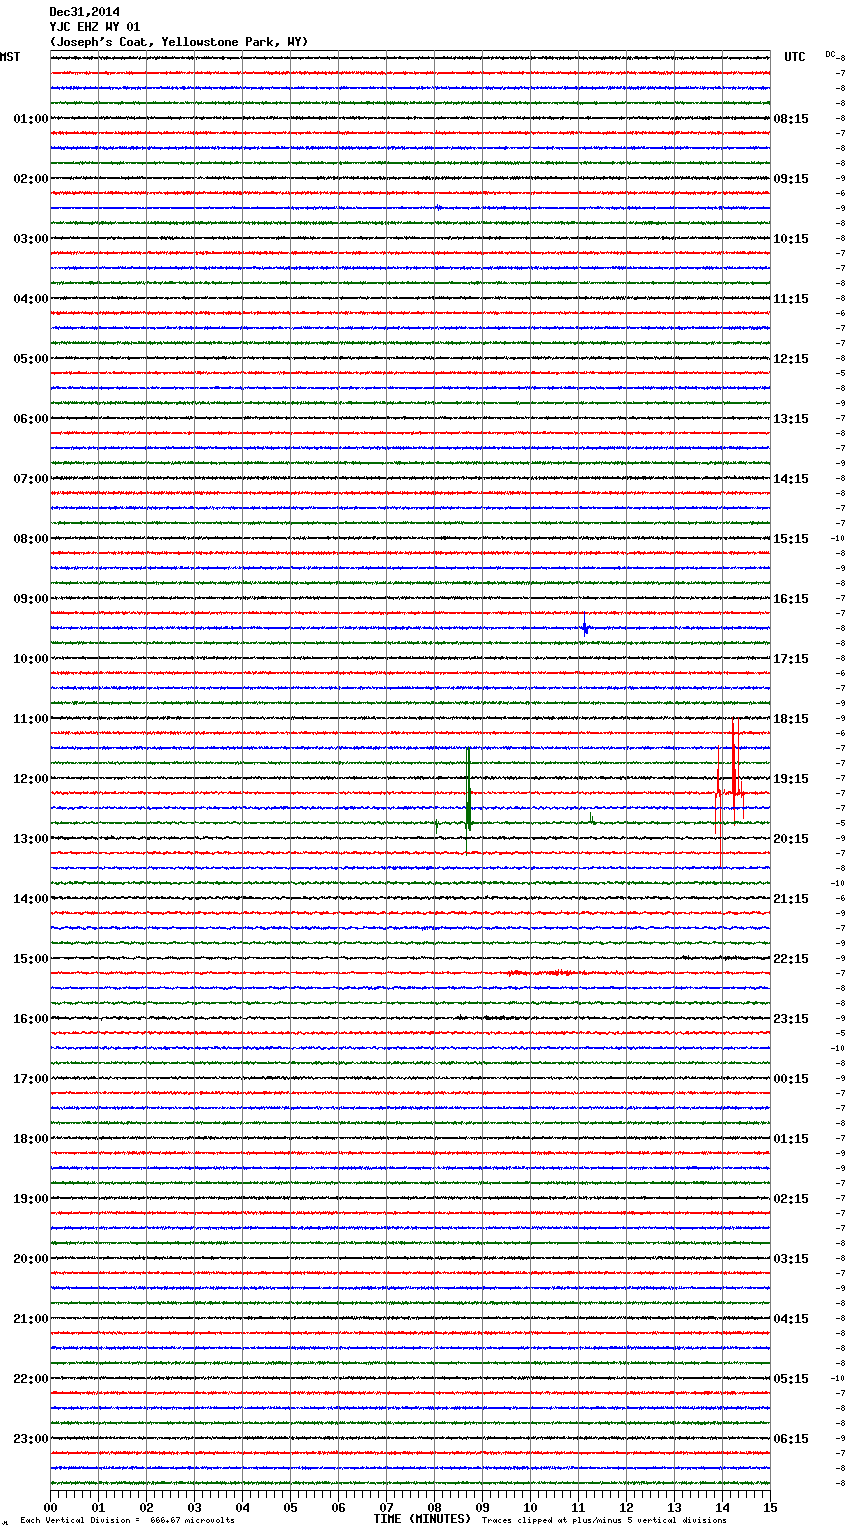Select the 01:00 MST time label

[x=31, y=119]
